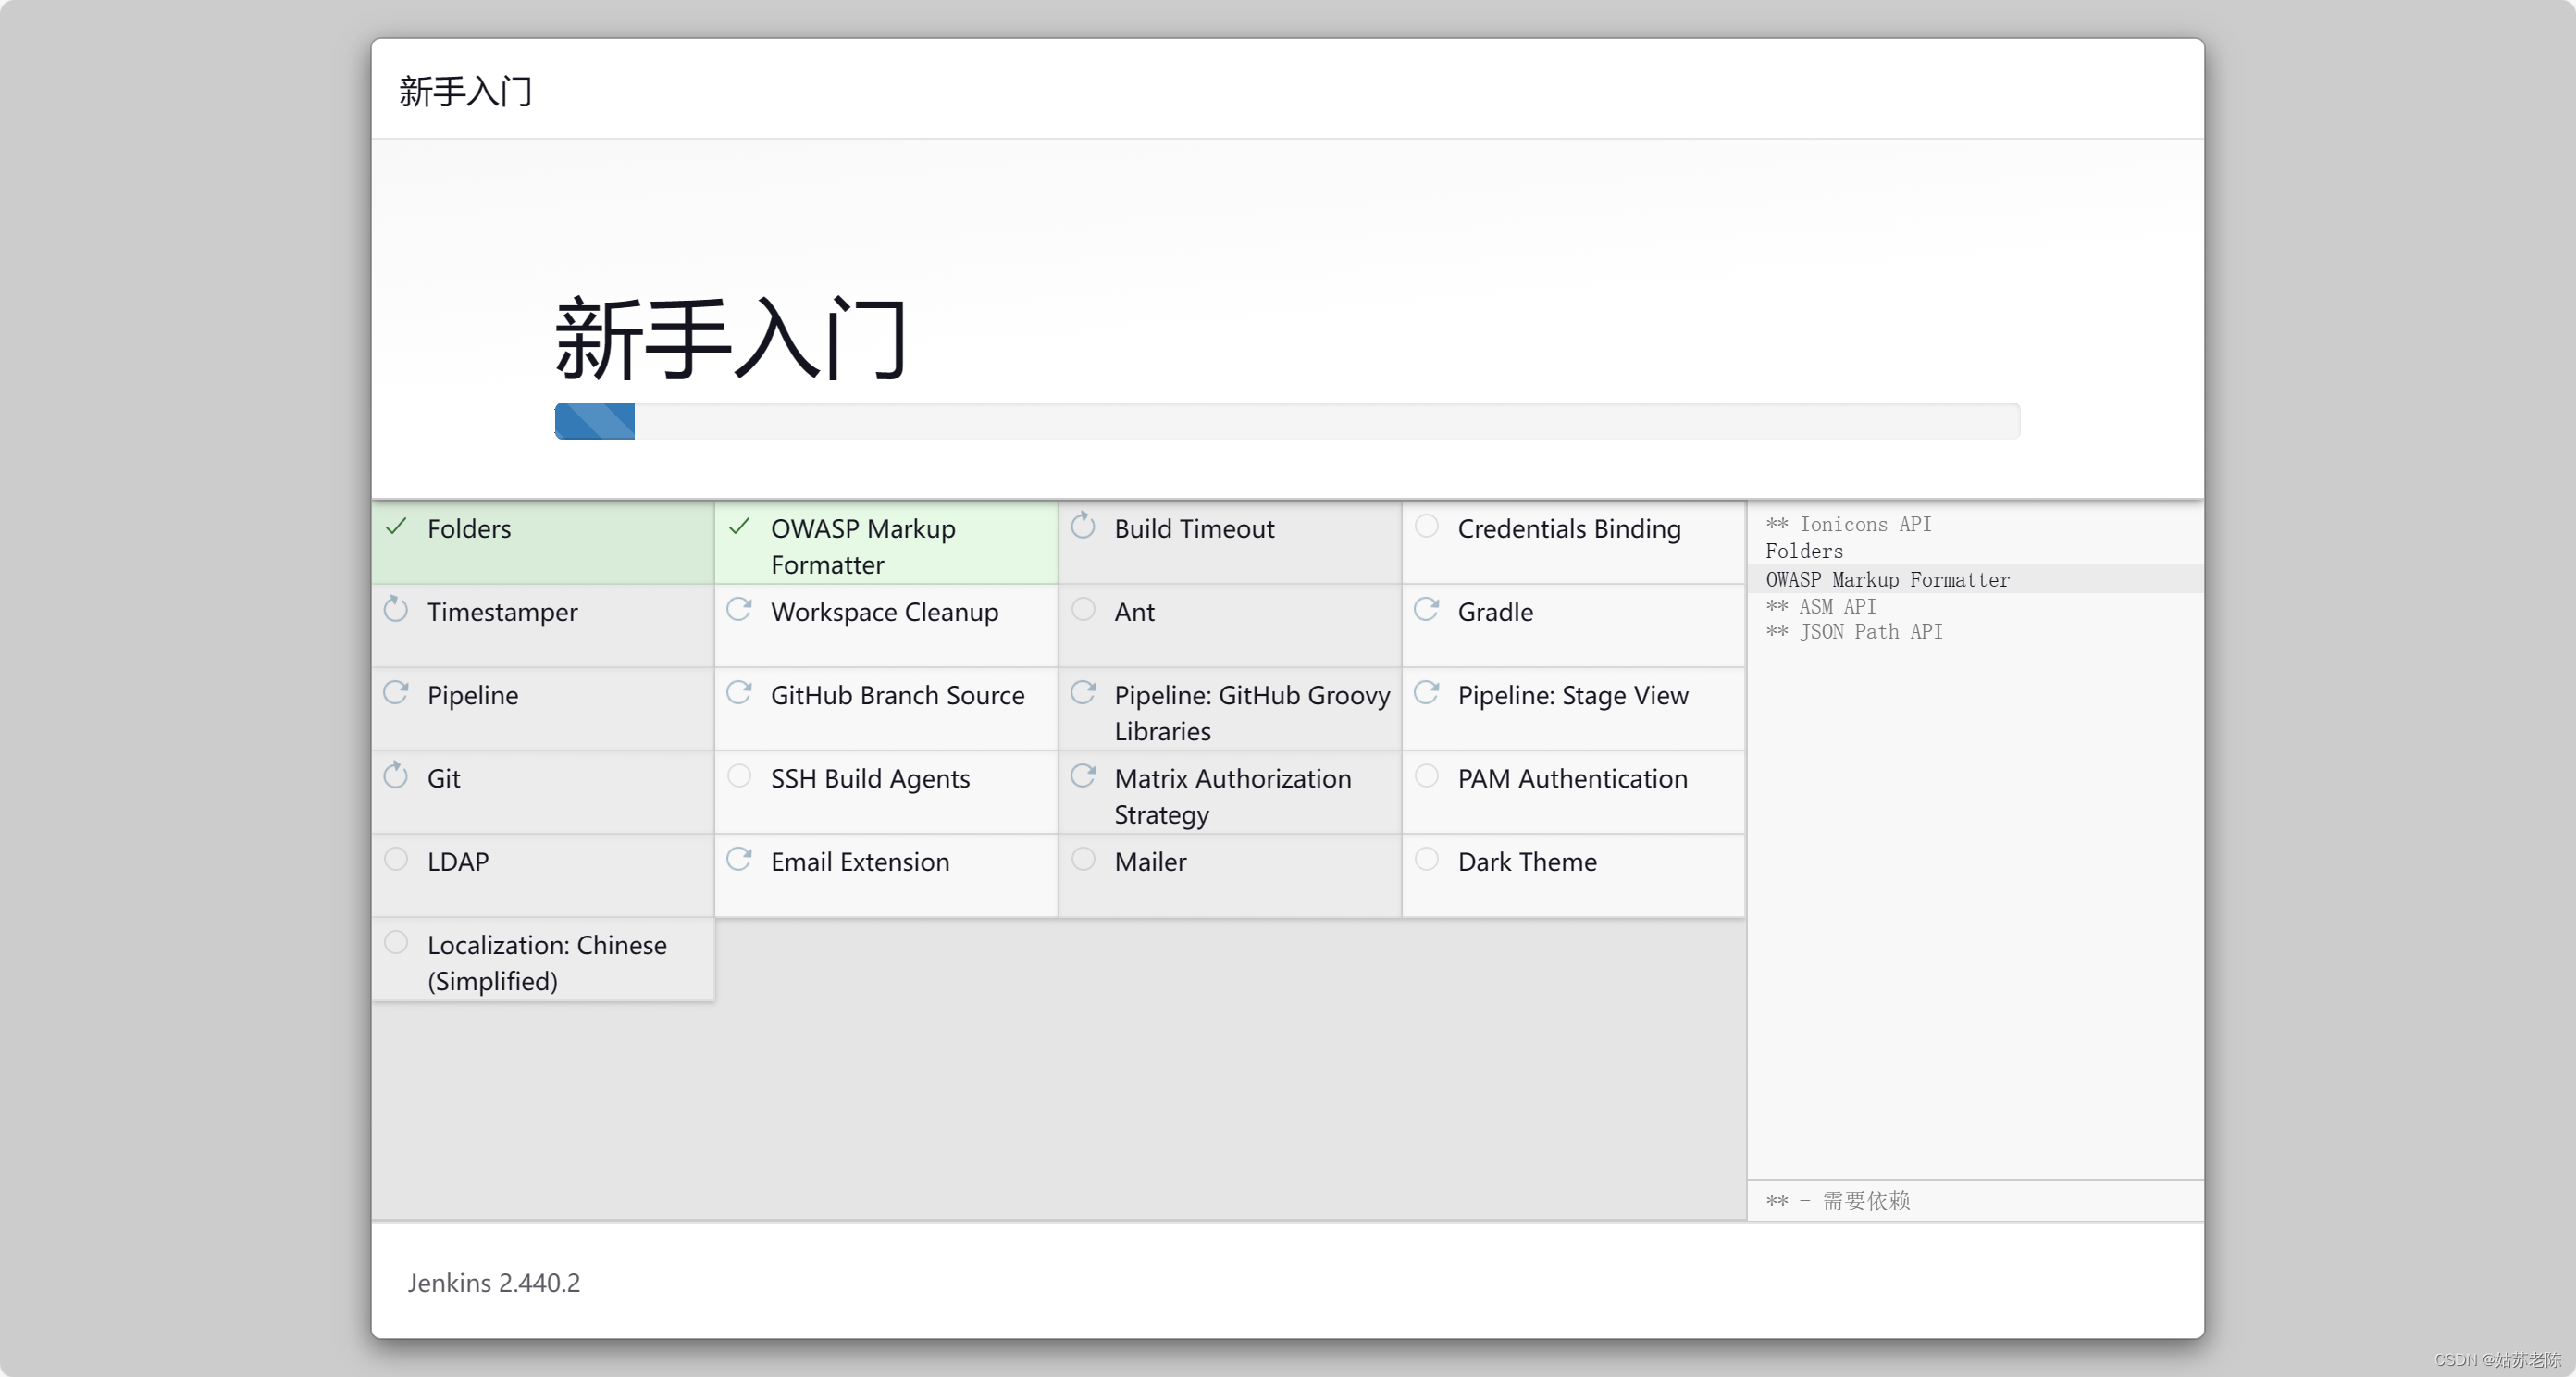
Task: Click the 'Folders' entry in install log
Action: point(1804,551)
